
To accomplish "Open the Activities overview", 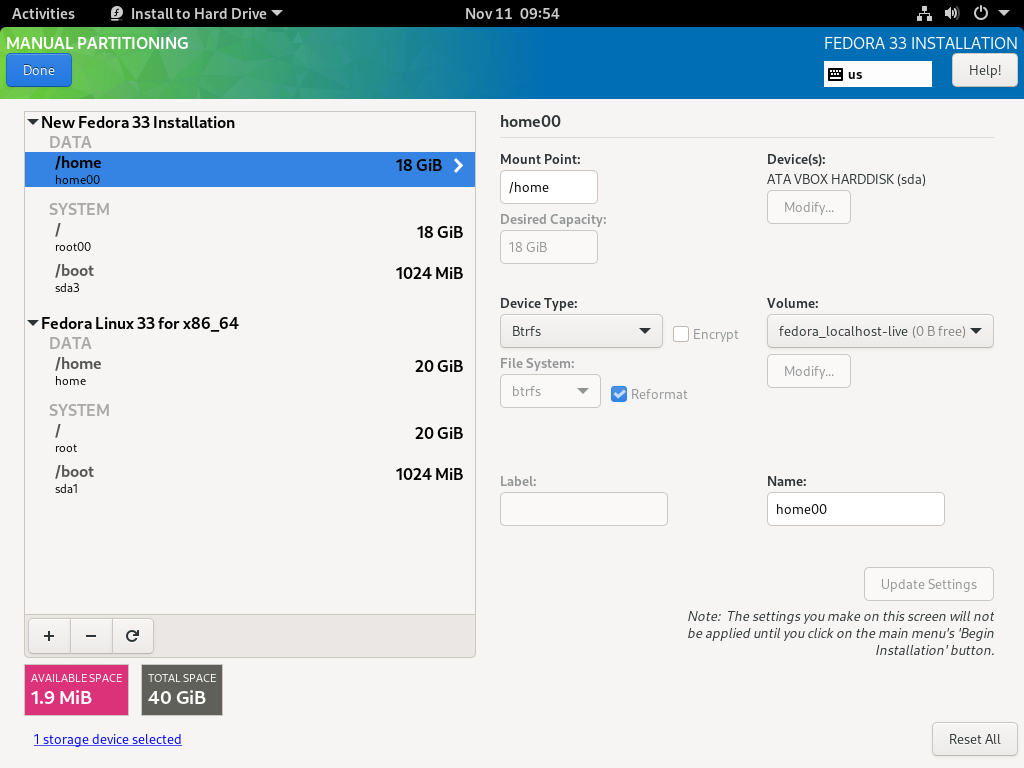I will 43,14.
